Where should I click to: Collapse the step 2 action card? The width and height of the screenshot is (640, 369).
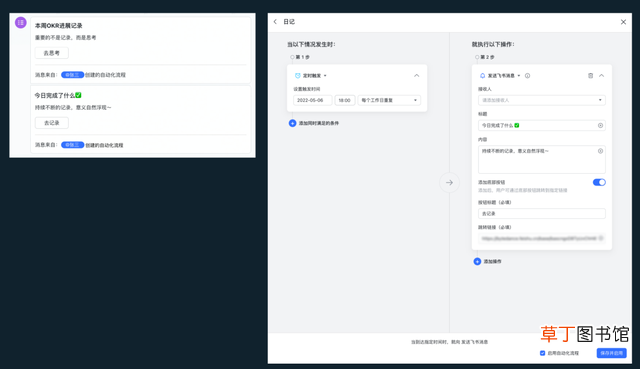click(601, 76)
